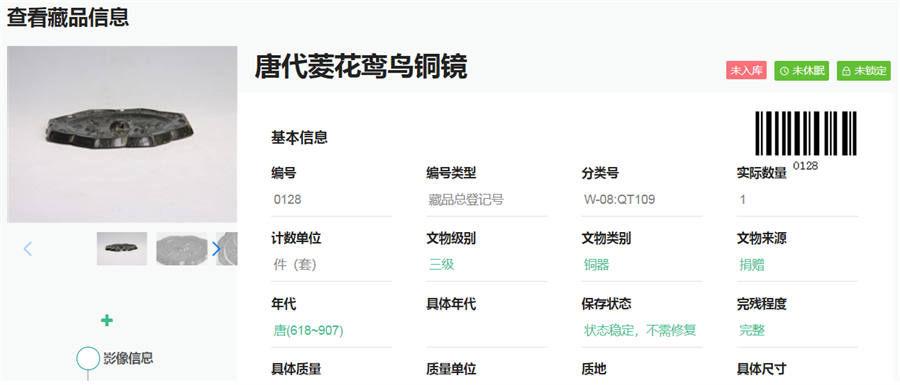The height and width of the screenshot is (385, 900).
Task: Click the 具体质量 field label
Action: [296, 369]
